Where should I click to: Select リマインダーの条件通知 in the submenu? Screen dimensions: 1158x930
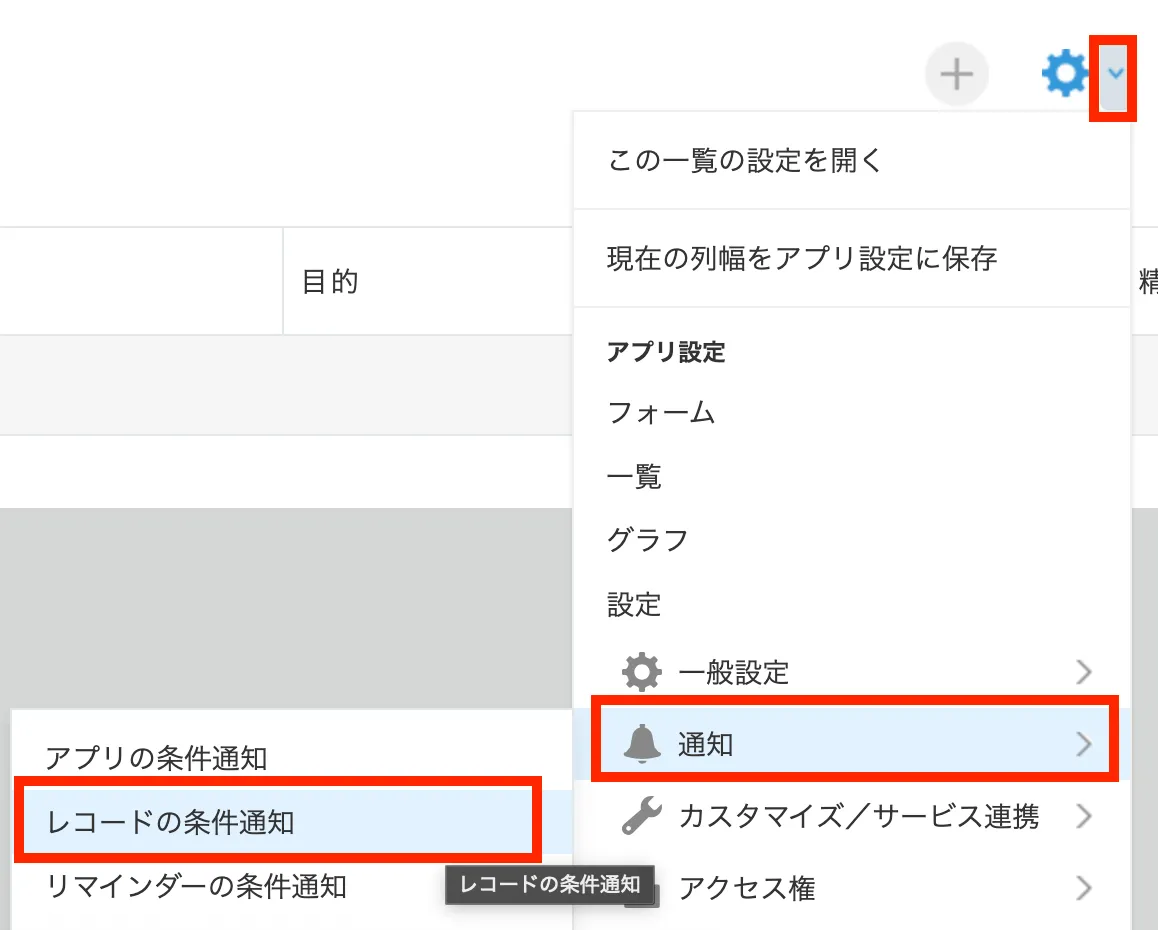(x=197, y=886)
